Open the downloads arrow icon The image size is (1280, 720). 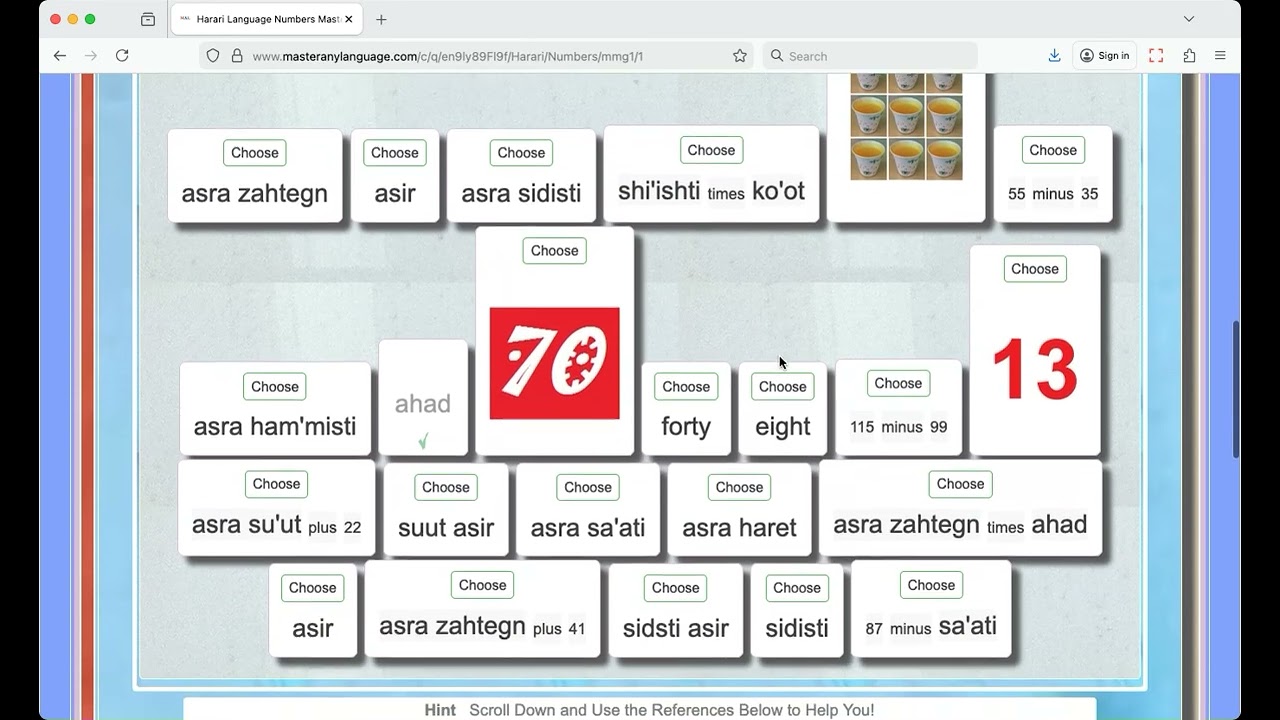coord(1054,56)
